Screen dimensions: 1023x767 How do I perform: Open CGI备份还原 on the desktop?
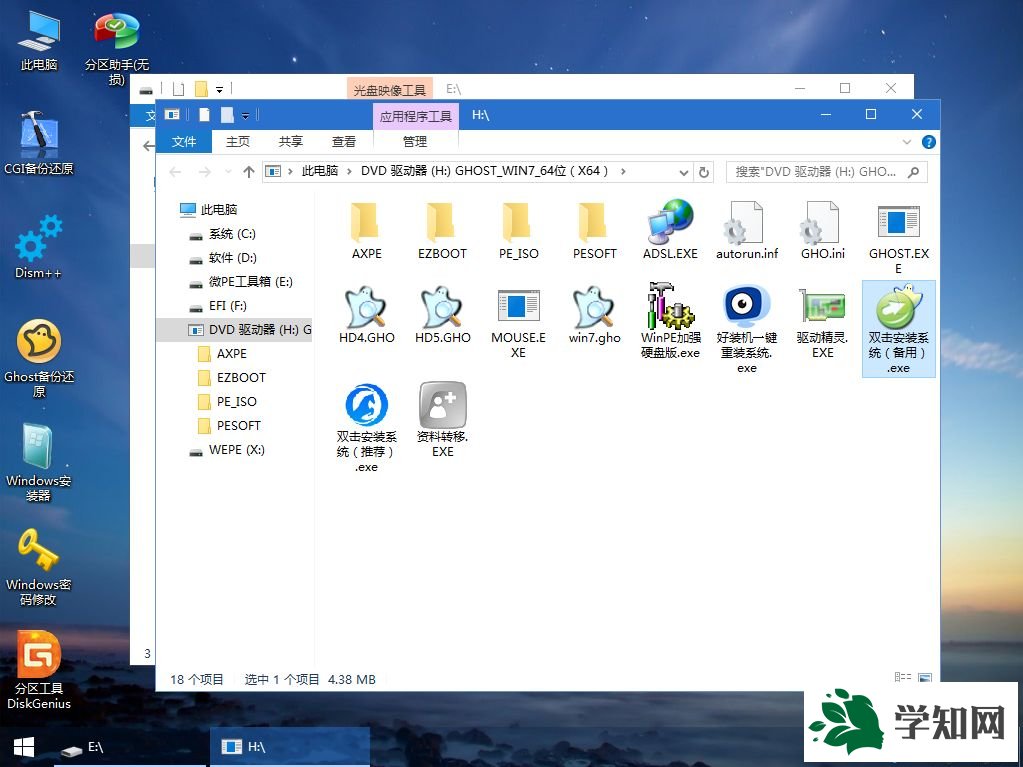tap(37, 140)
